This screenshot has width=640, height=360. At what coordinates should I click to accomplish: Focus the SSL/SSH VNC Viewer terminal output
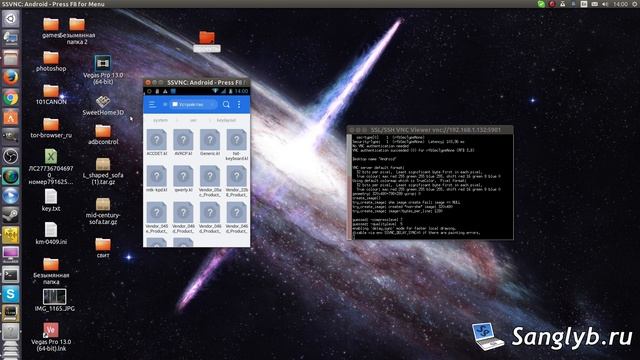(431, 187)
